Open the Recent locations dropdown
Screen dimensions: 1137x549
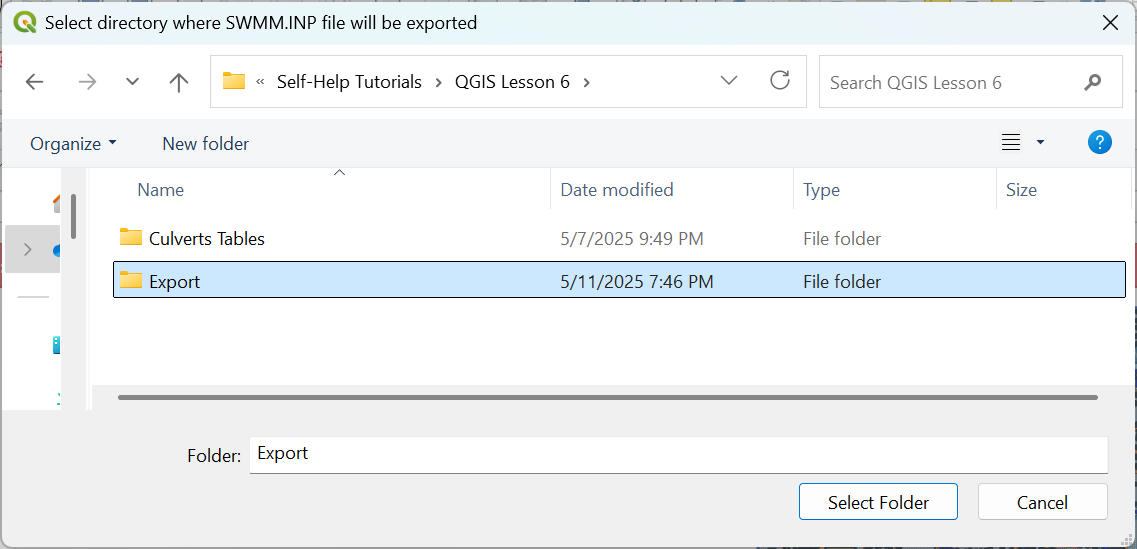[132, 82]
